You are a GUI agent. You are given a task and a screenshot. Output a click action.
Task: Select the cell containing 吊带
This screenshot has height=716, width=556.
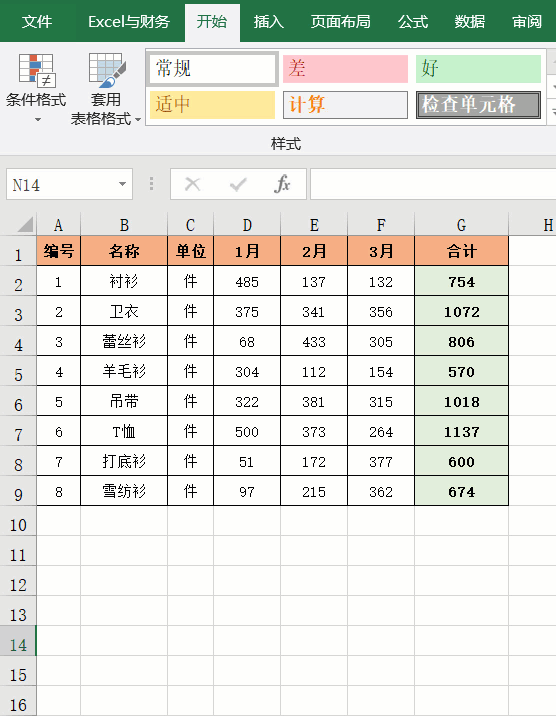click(124, 401)
